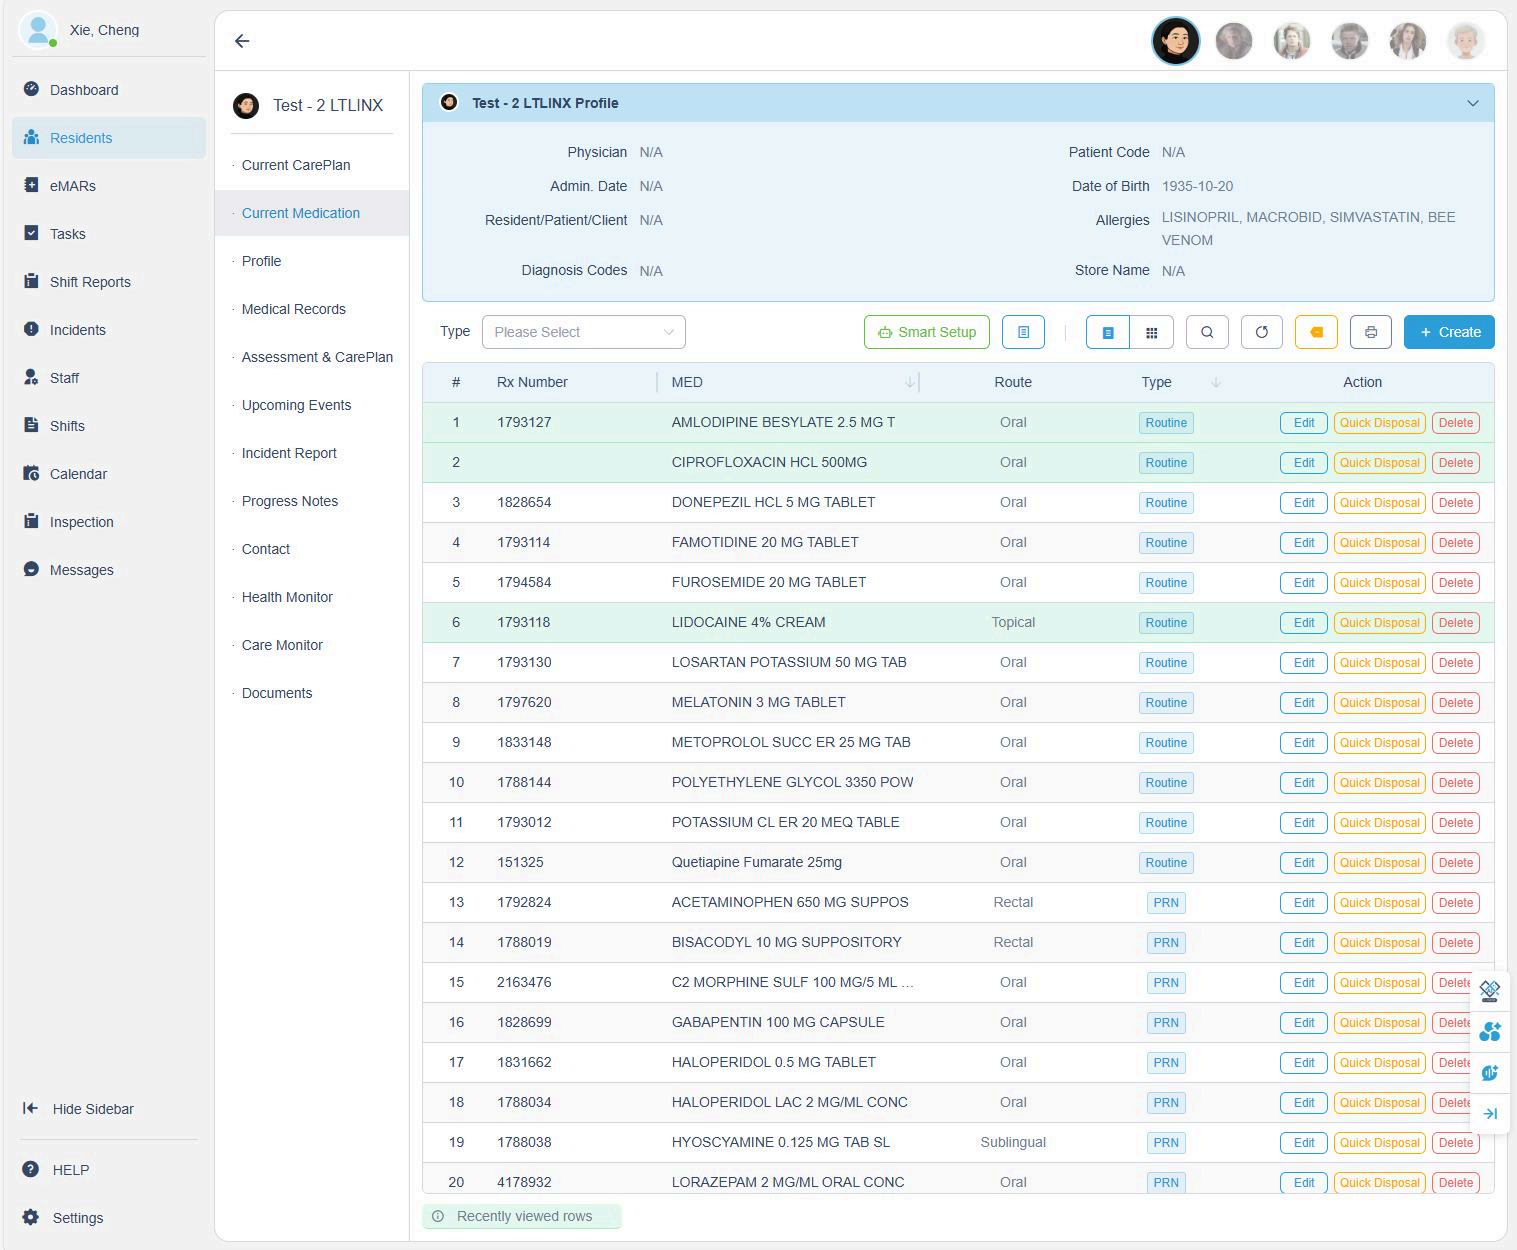Click the back arrow icon
Viewport: 1517px width, 1250px height.
(x=242, y=41)
